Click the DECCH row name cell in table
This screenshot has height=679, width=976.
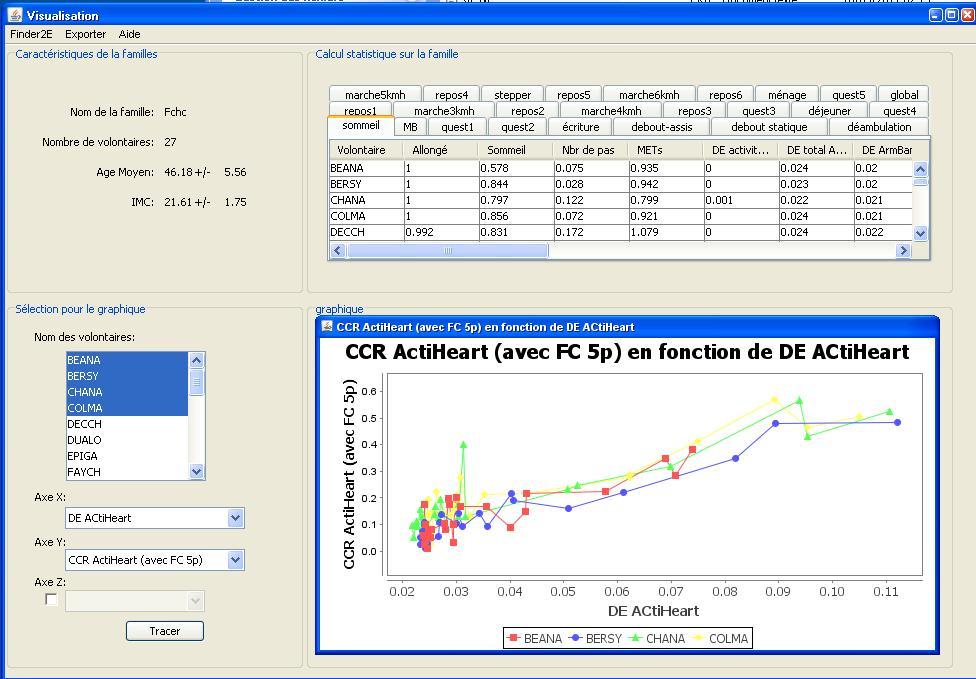367,232
